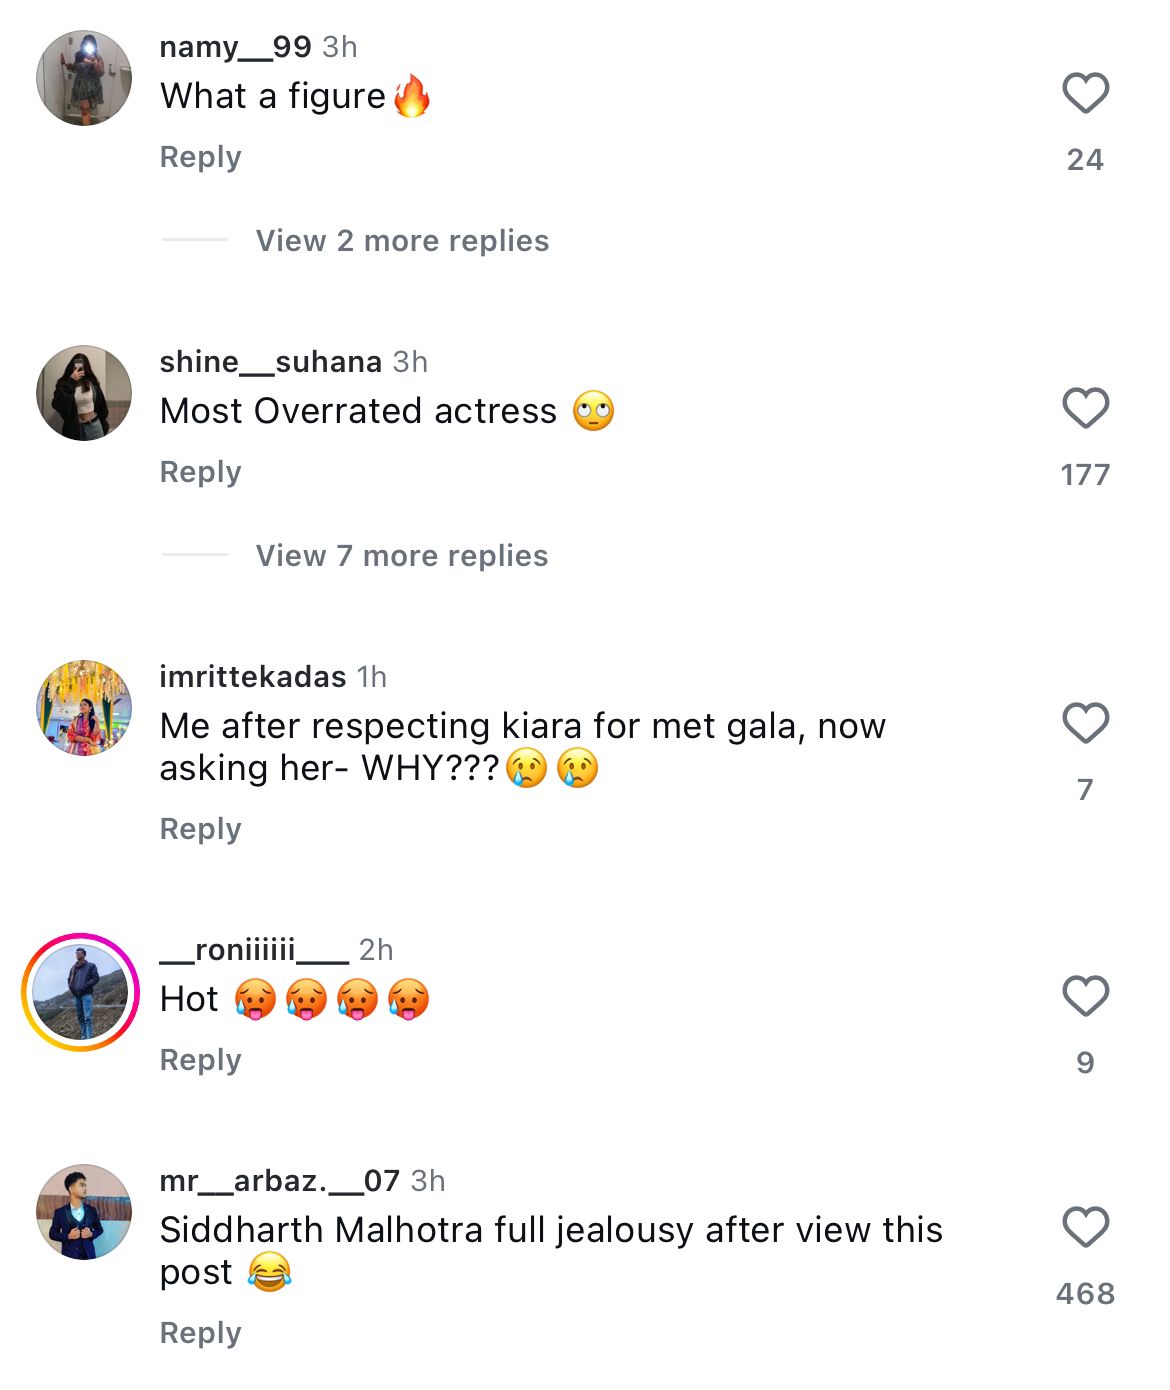Reply to shine__suhana's comment
Screen dimensions: 1170x1390
tap(200, 472)
